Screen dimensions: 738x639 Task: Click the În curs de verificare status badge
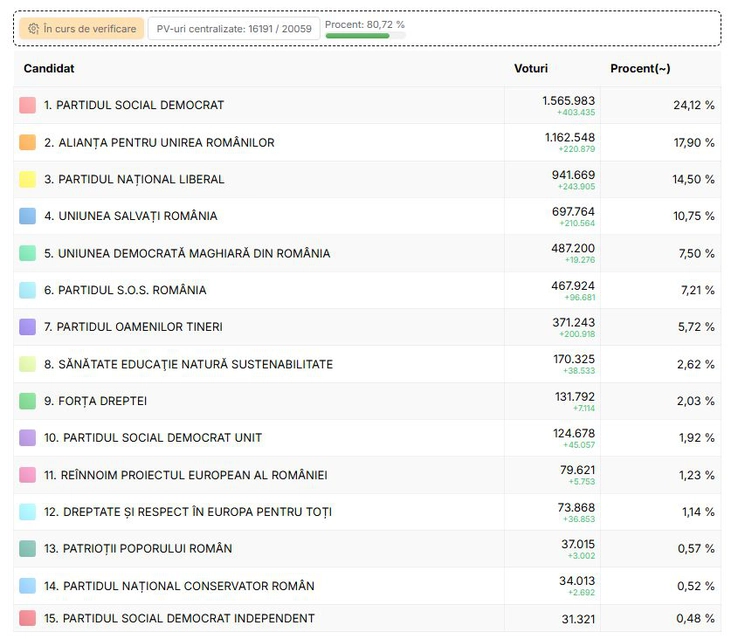(81, 29)
